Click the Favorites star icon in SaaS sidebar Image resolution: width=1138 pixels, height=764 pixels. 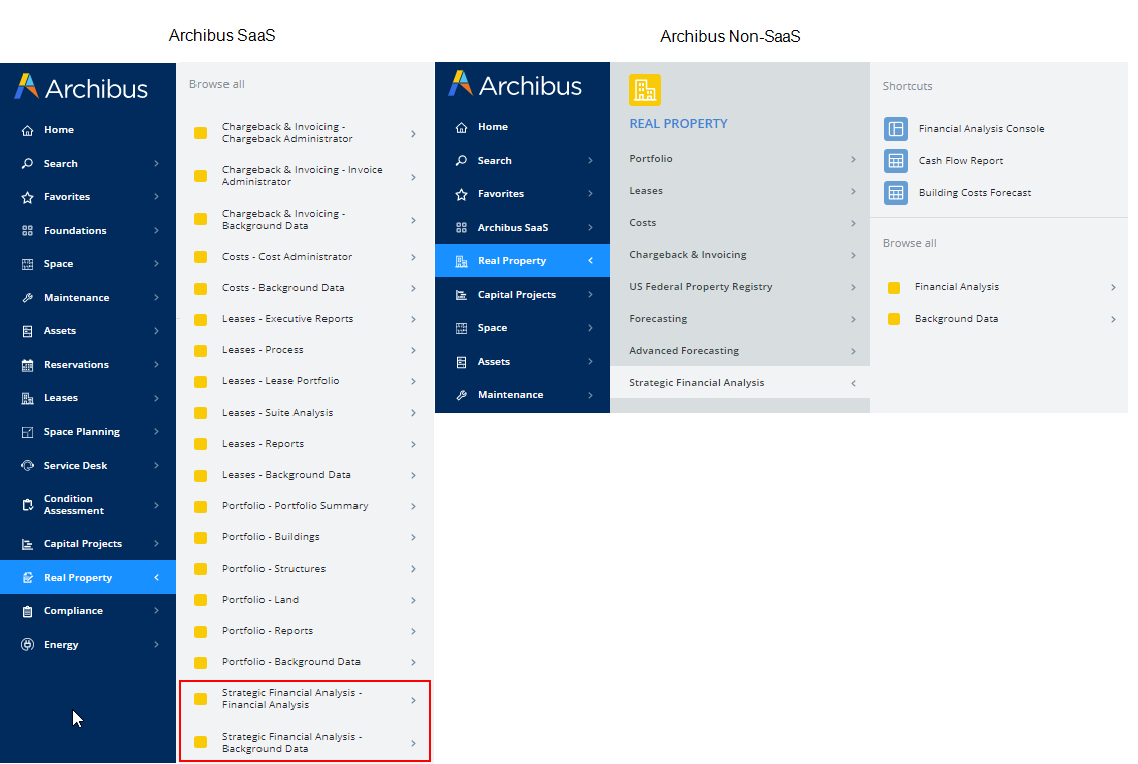click(28, 197)
